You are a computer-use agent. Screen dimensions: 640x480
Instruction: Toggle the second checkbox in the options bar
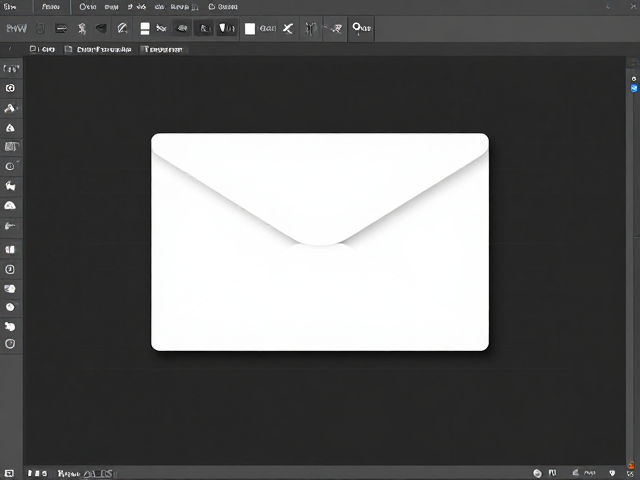tap(69, 49)
